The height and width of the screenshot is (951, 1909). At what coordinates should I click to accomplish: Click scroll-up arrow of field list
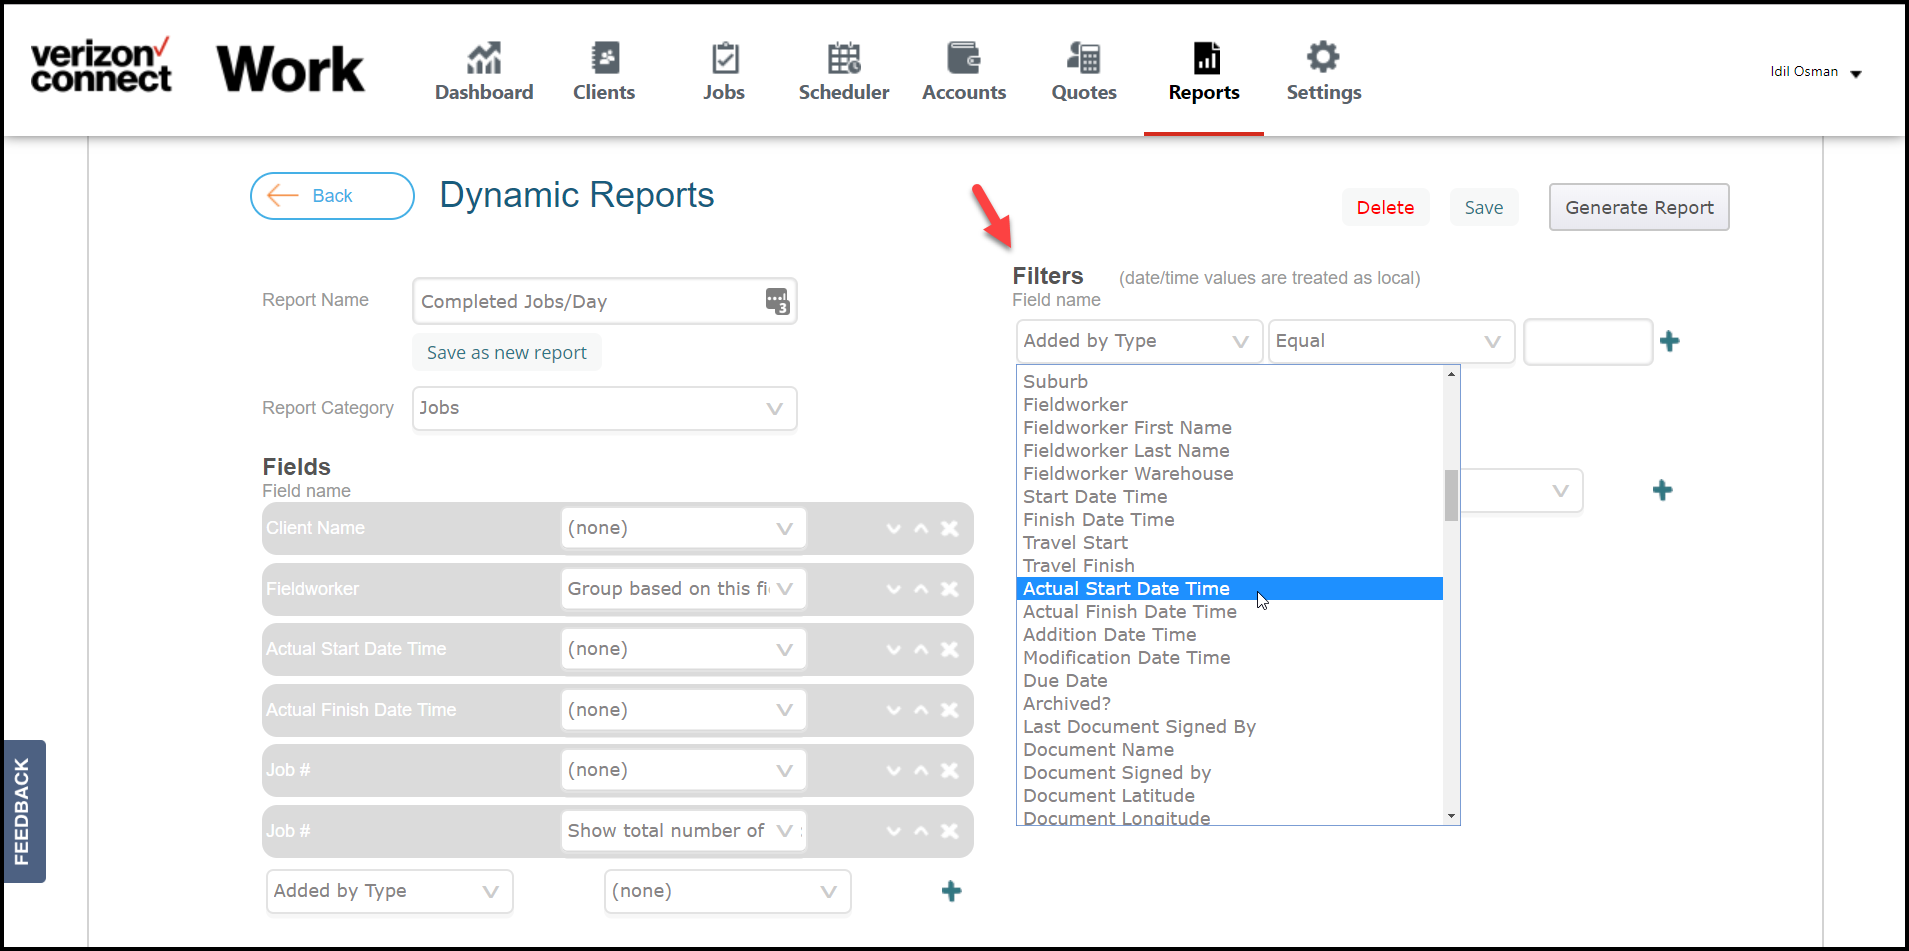tap(1451, 374)
